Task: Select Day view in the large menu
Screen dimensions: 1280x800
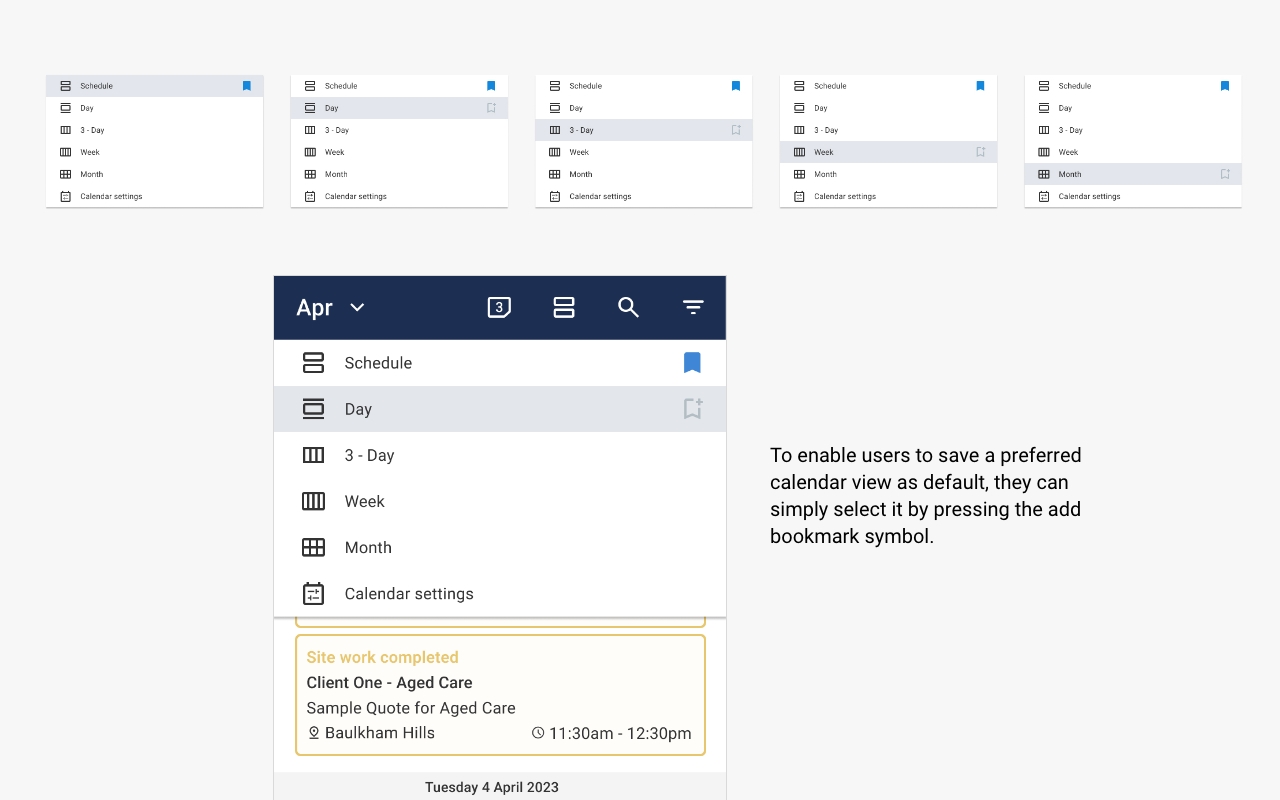Action: pyautogui.click(x=358, y=409)
